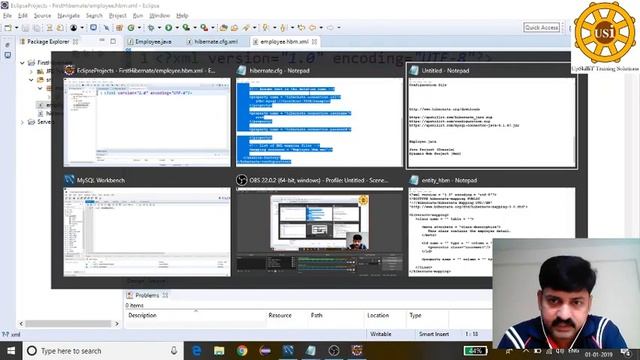Click the Run Last Tool external tools icon
Screen dimensions: 640x360
coord(204,28)
